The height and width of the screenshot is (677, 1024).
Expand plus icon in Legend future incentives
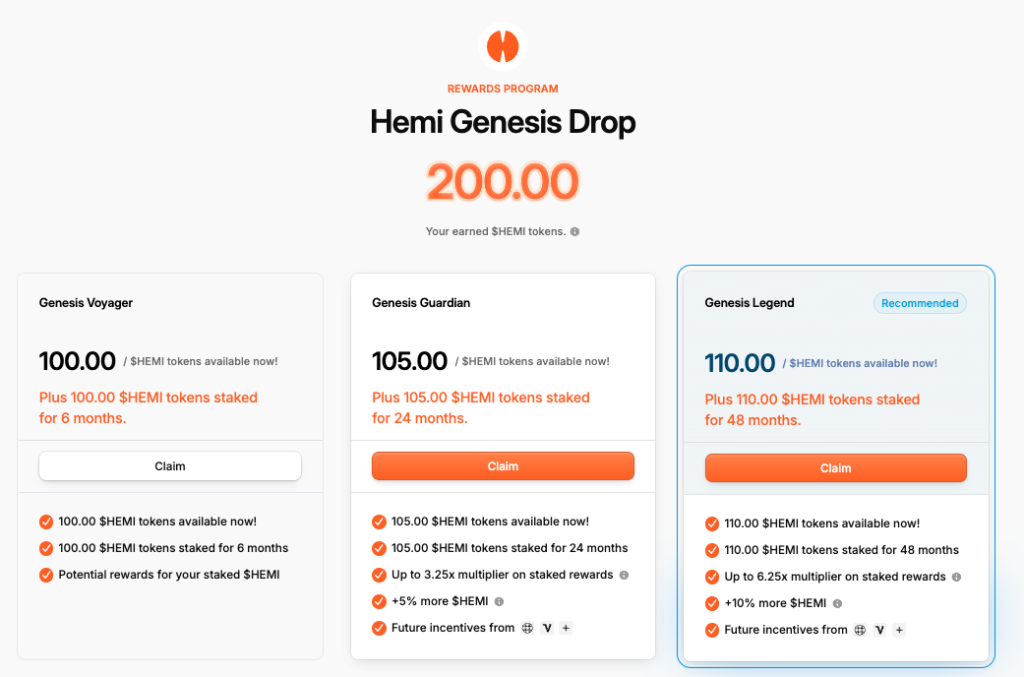coord(899,630)
